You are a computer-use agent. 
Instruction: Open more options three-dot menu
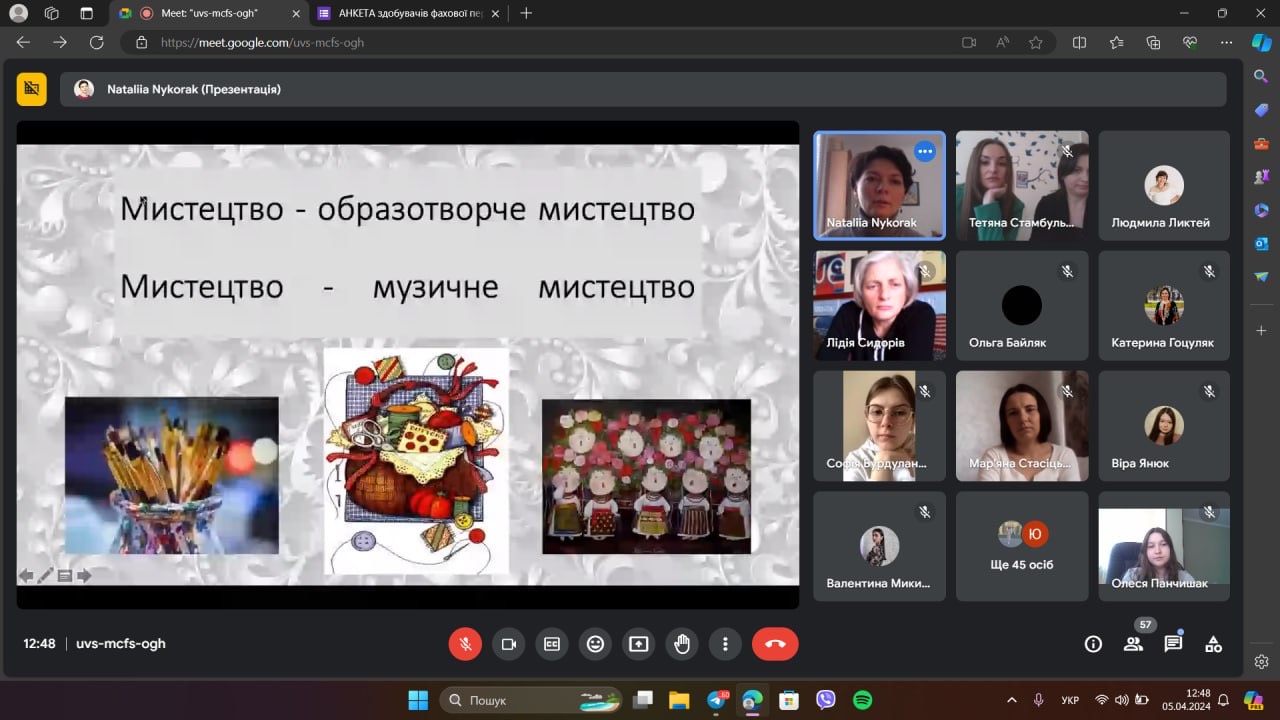pos(725,644)
